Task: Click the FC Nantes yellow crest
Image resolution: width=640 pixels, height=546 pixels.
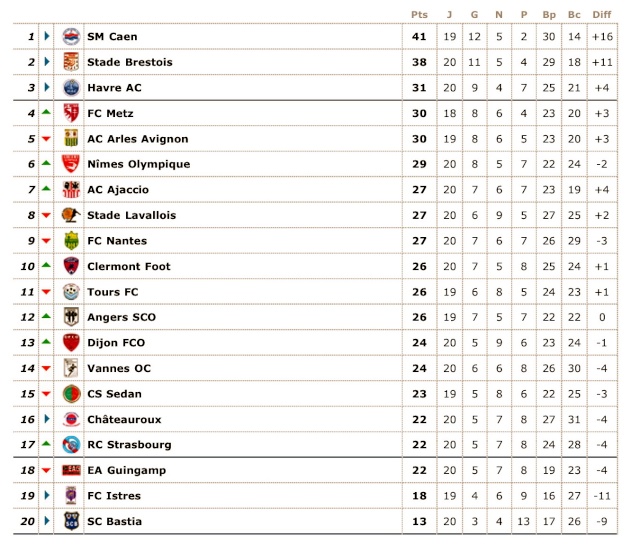Action: [x=71, y=240]
